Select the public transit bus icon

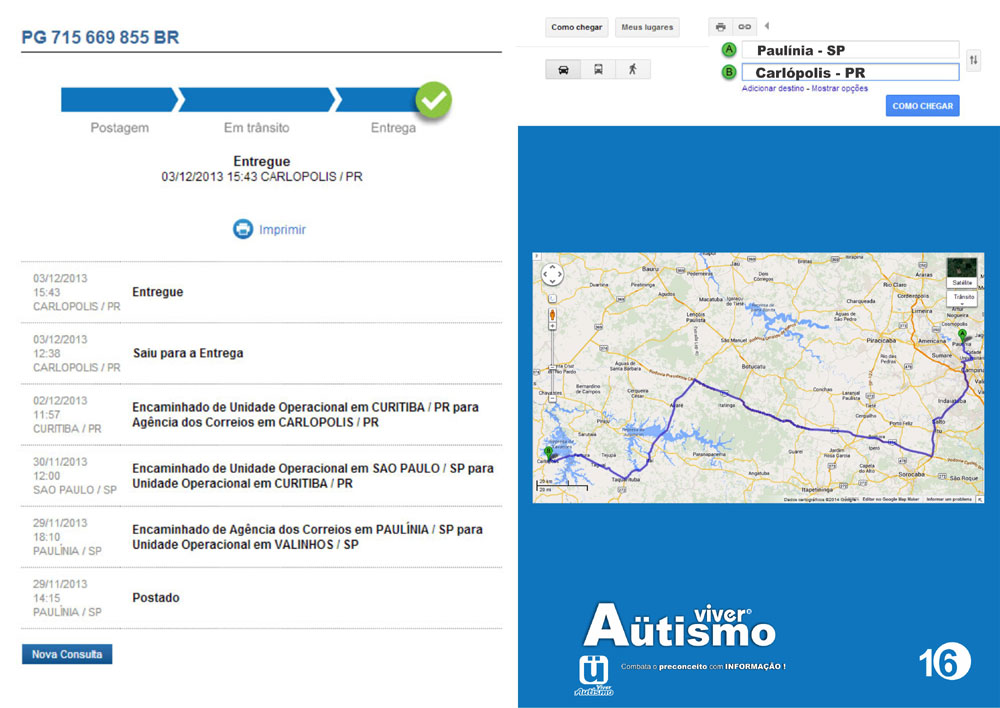click(598, 70)
